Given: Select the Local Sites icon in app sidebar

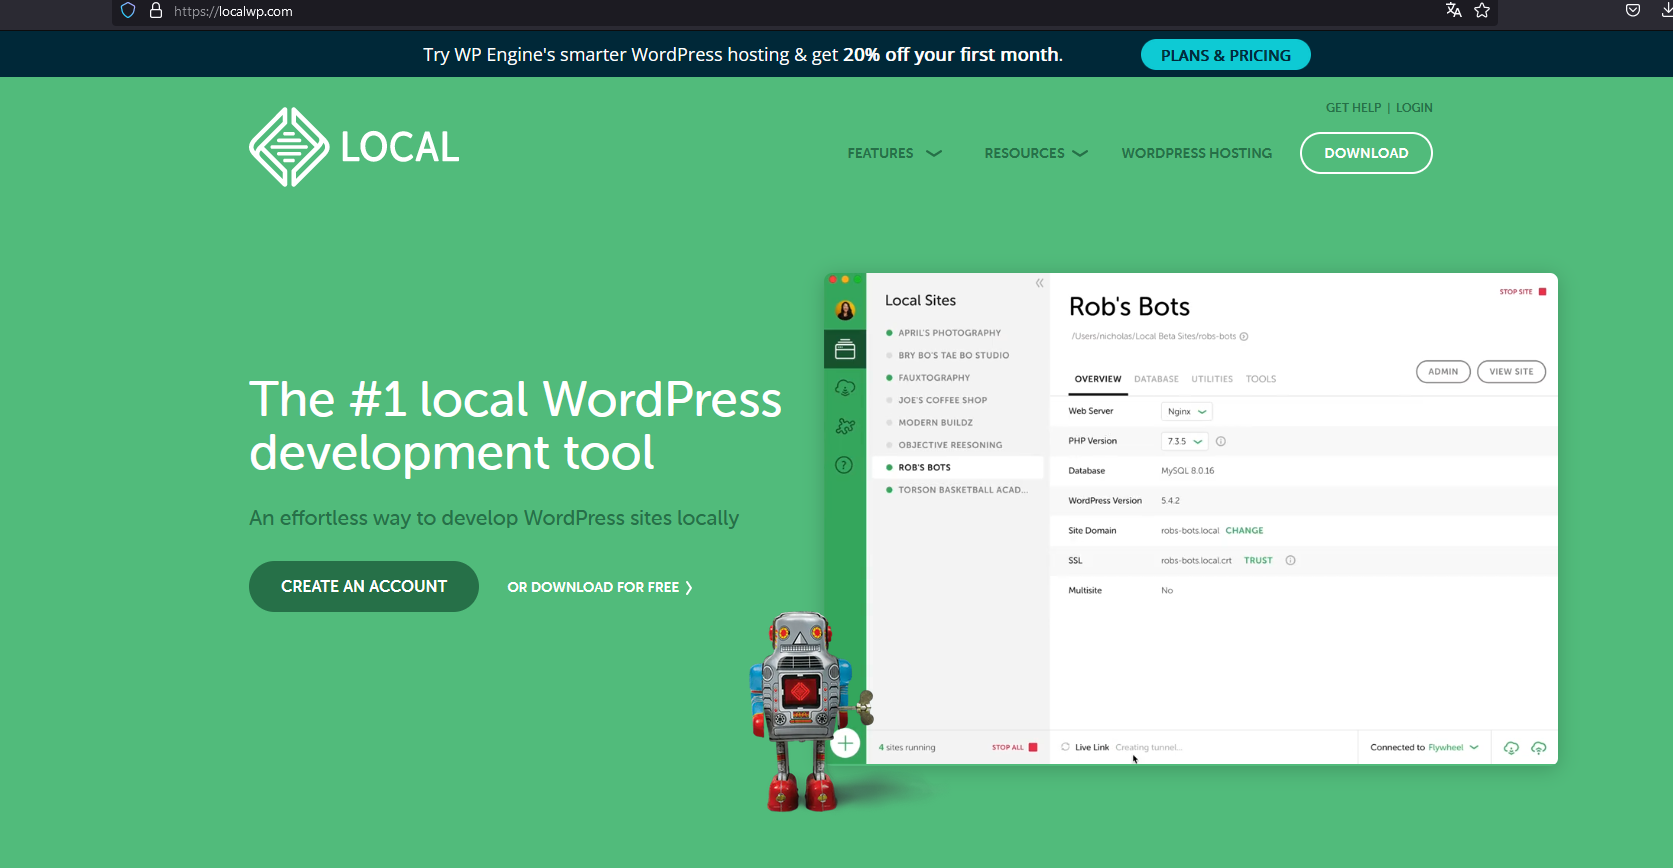Looking at the screenshot, I should point(845,350).
